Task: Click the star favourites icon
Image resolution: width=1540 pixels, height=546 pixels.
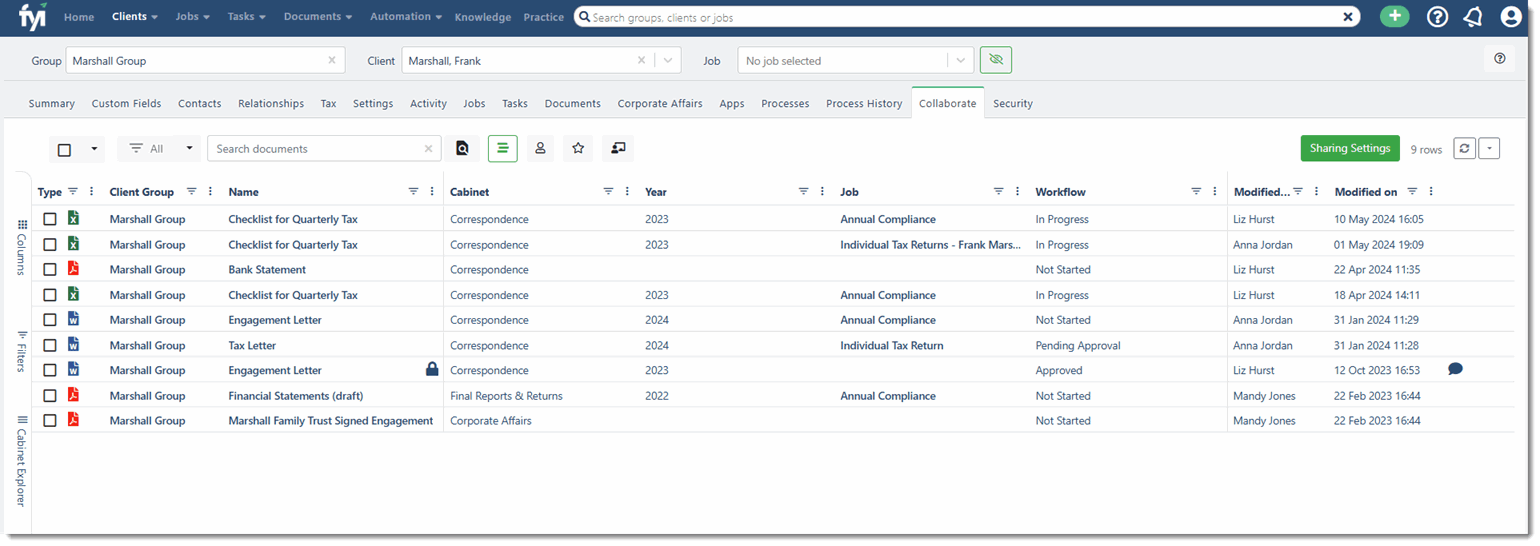Action: 578,148
